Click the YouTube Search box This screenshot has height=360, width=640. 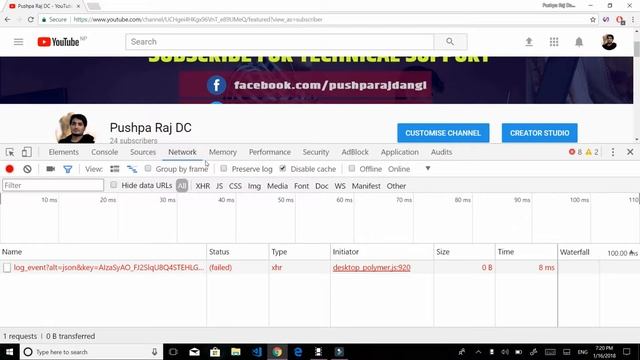280,42
